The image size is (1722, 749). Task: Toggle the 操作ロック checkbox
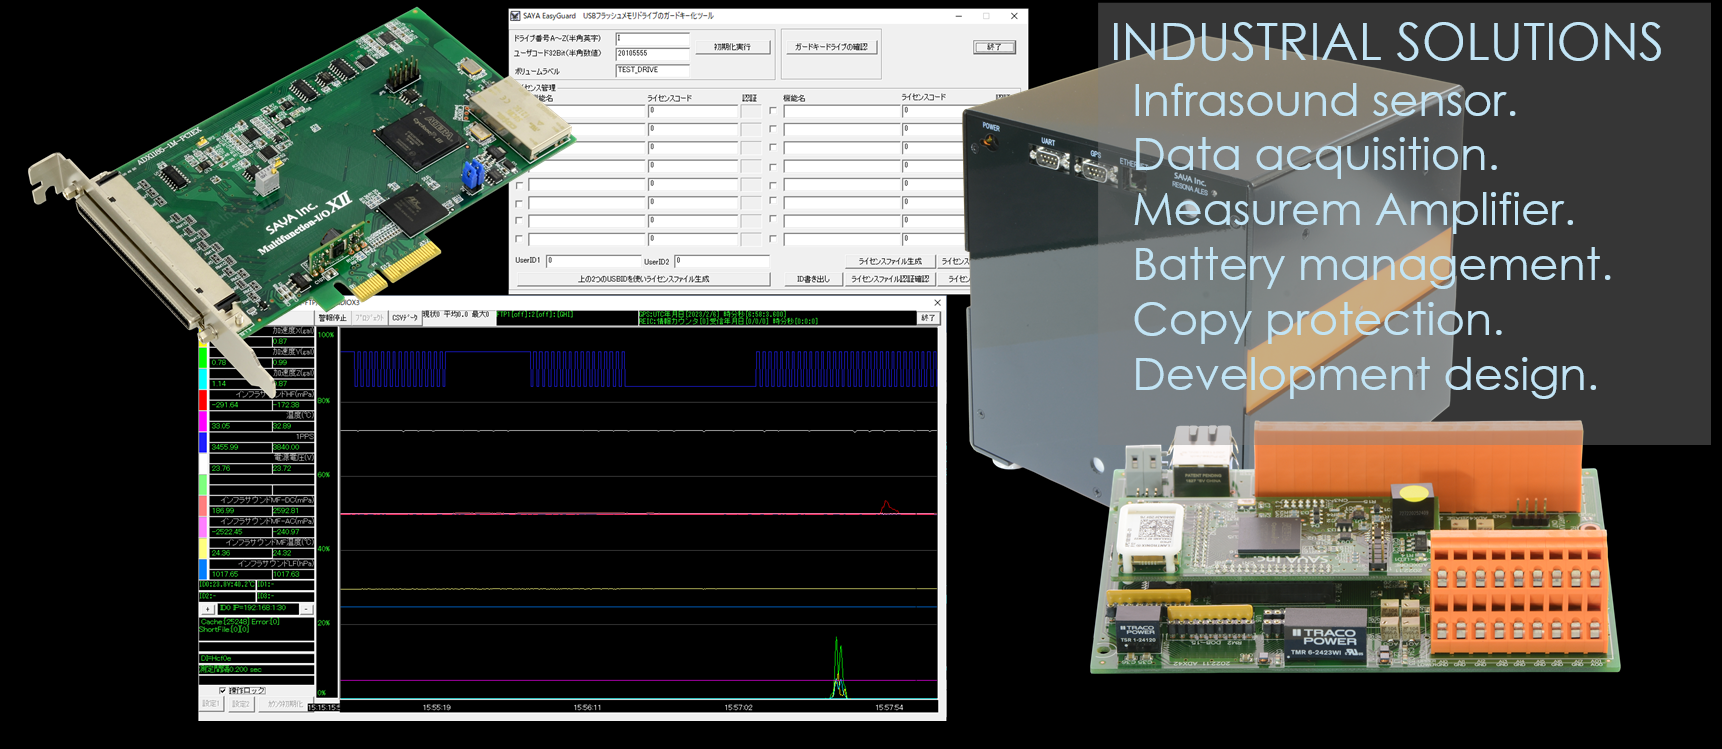click(223, 691)
